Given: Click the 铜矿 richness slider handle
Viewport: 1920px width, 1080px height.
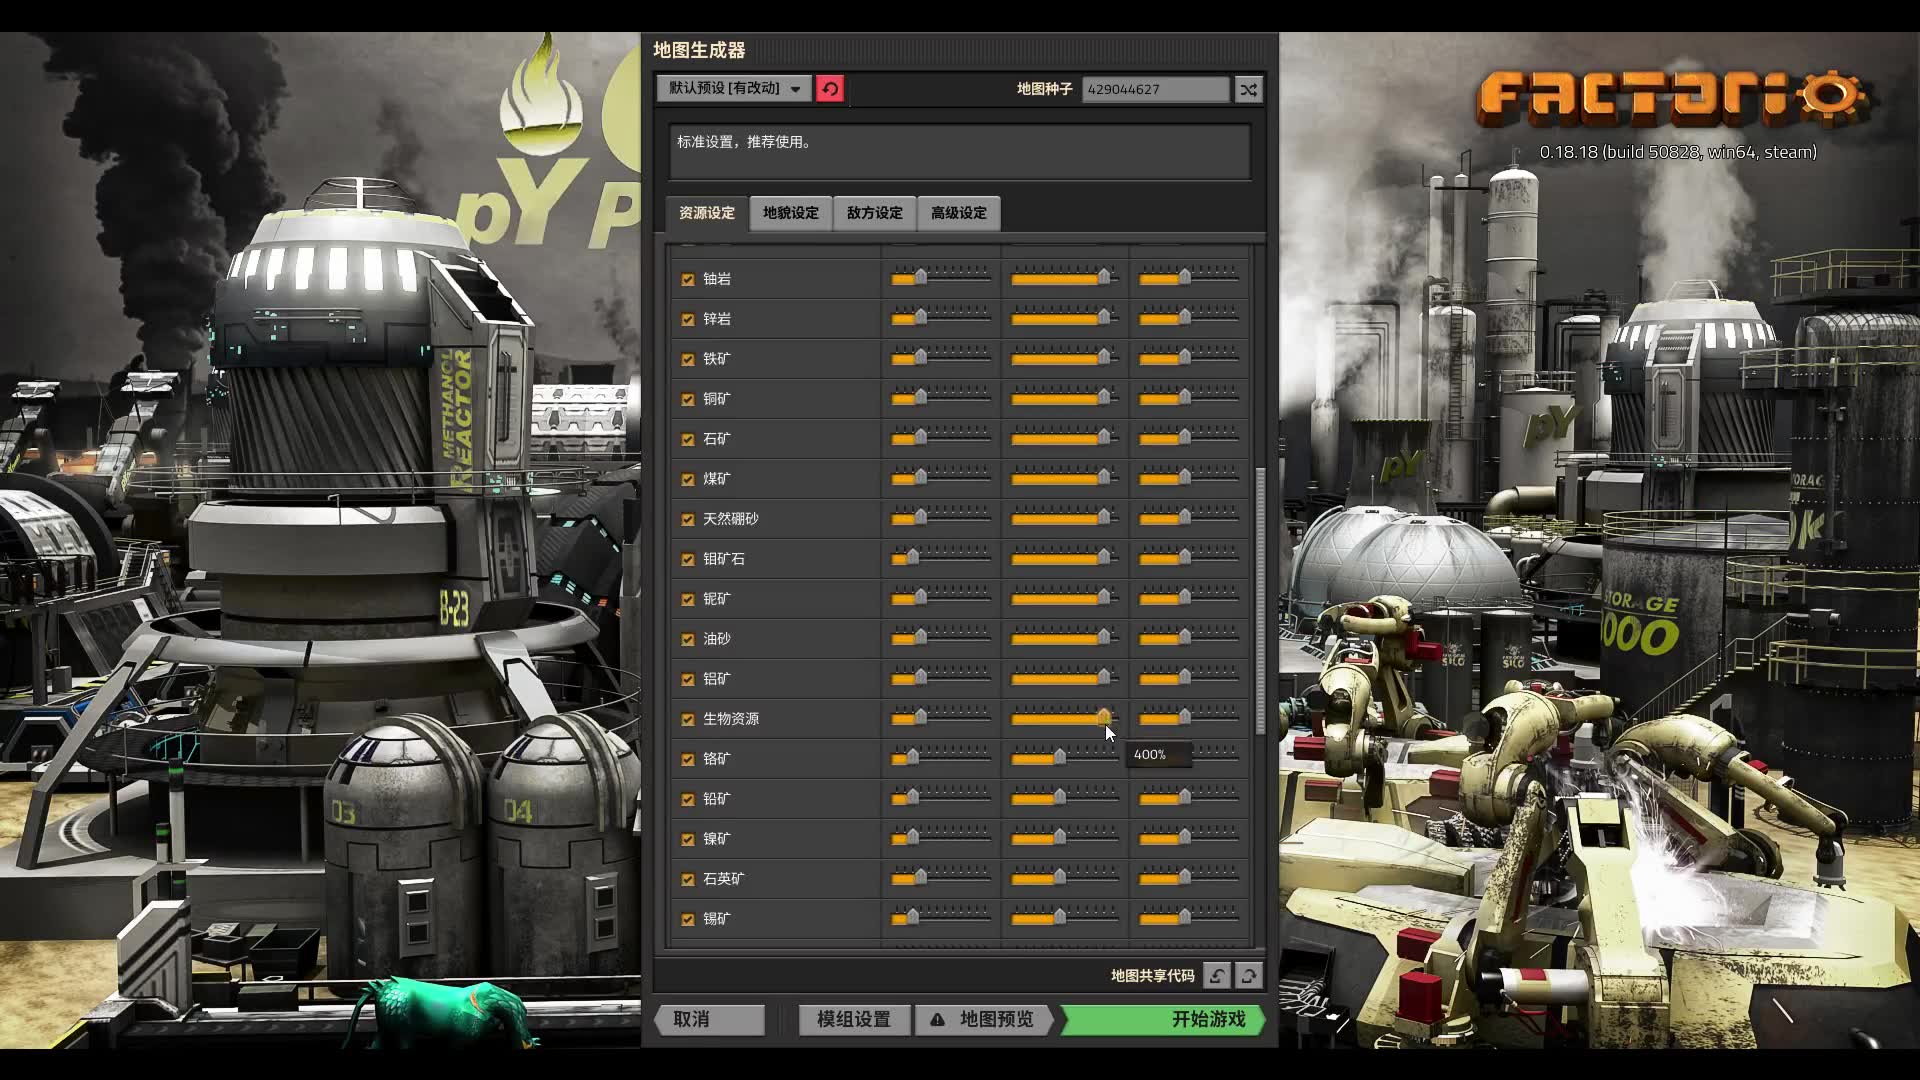Looking at the screenshot, I should pos(1184,397).
